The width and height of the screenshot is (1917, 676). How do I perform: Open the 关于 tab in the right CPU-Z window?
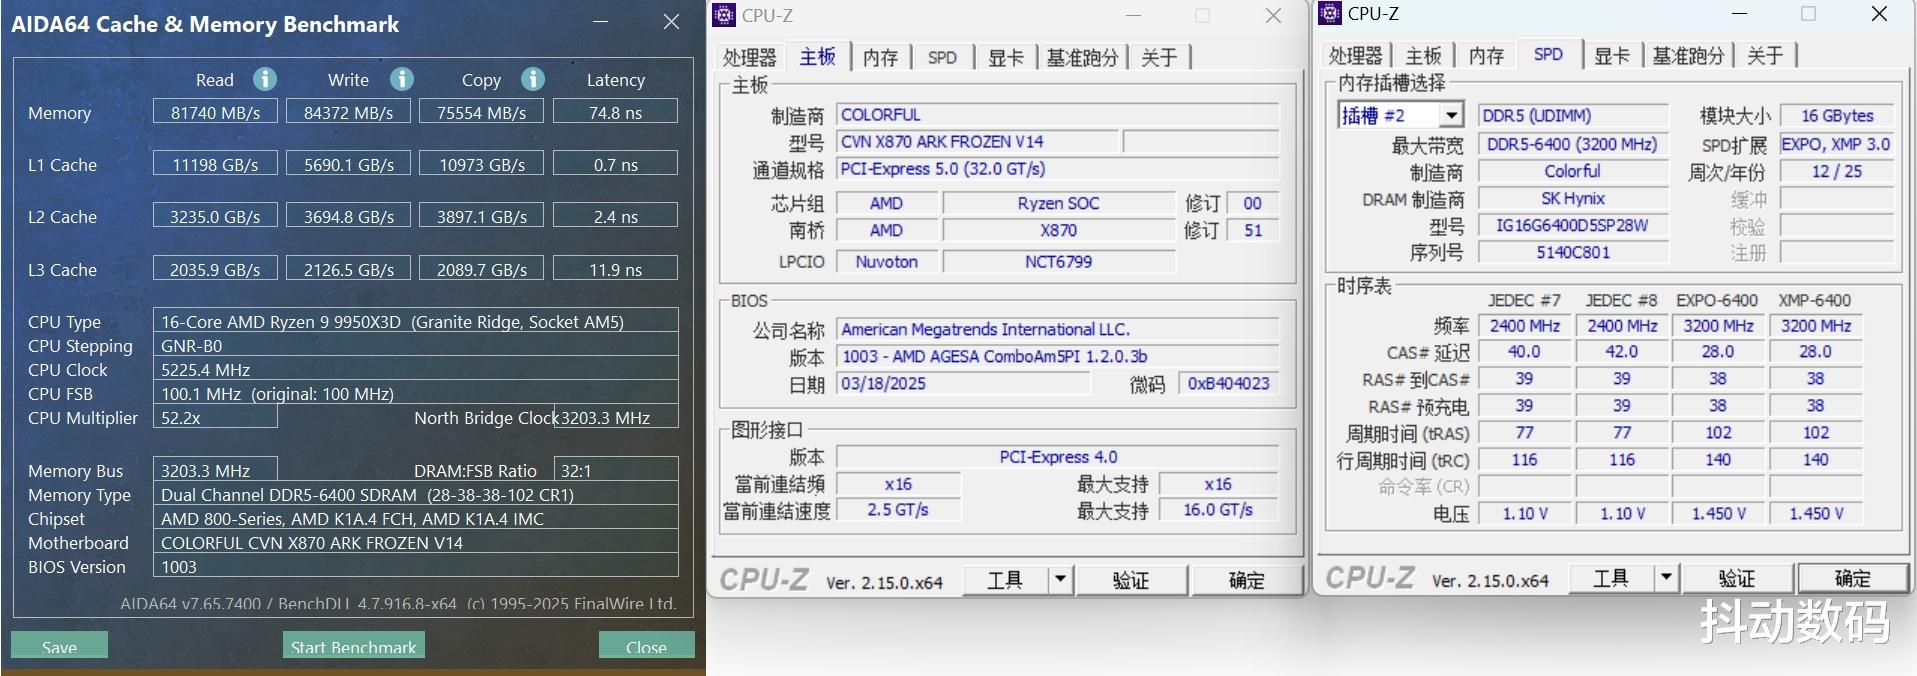1765,55
